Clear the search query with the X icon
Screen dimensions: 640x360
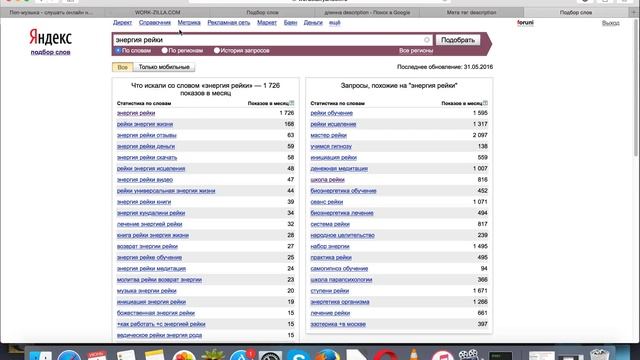pos(427,40)
